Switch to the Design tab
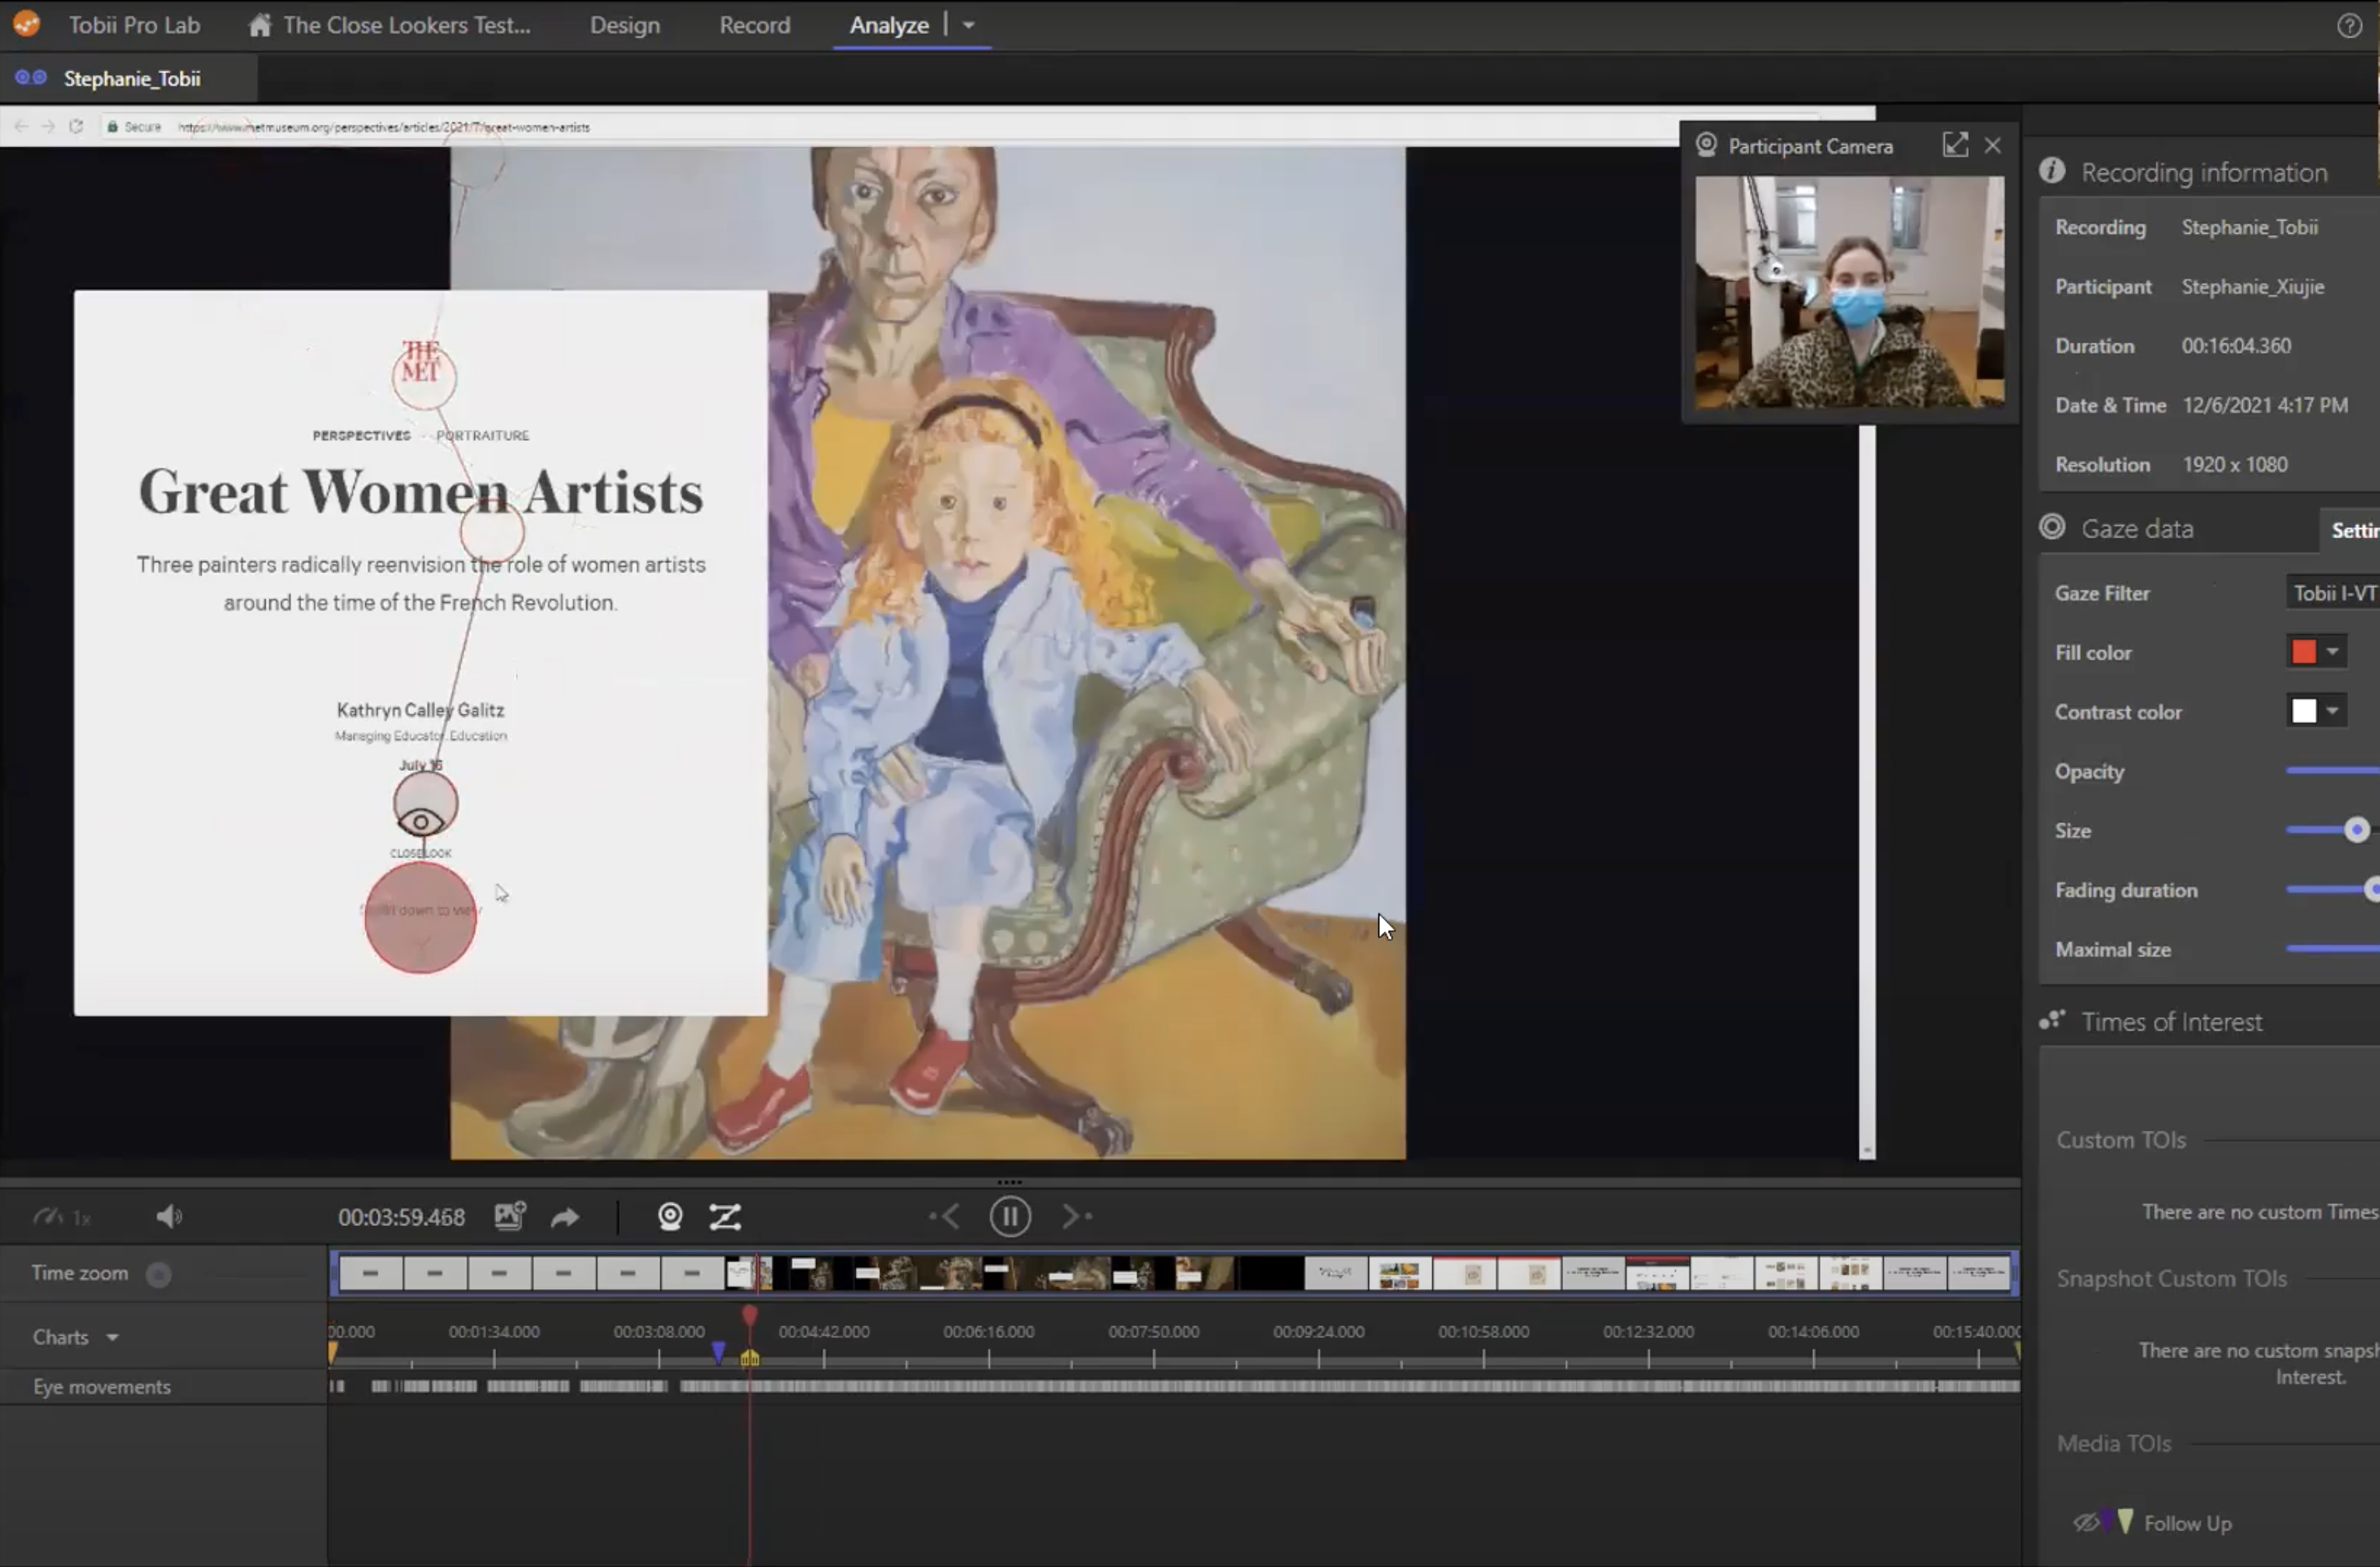 tap(625, 25)
